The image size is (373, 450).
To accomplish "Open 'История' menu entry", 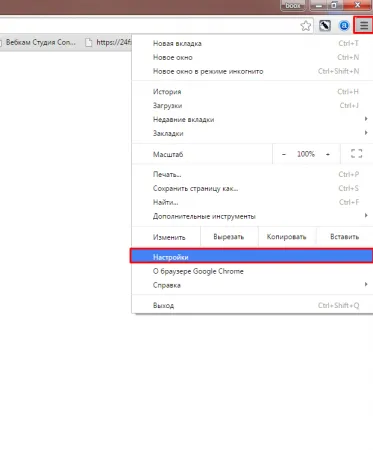I will 252,92.
